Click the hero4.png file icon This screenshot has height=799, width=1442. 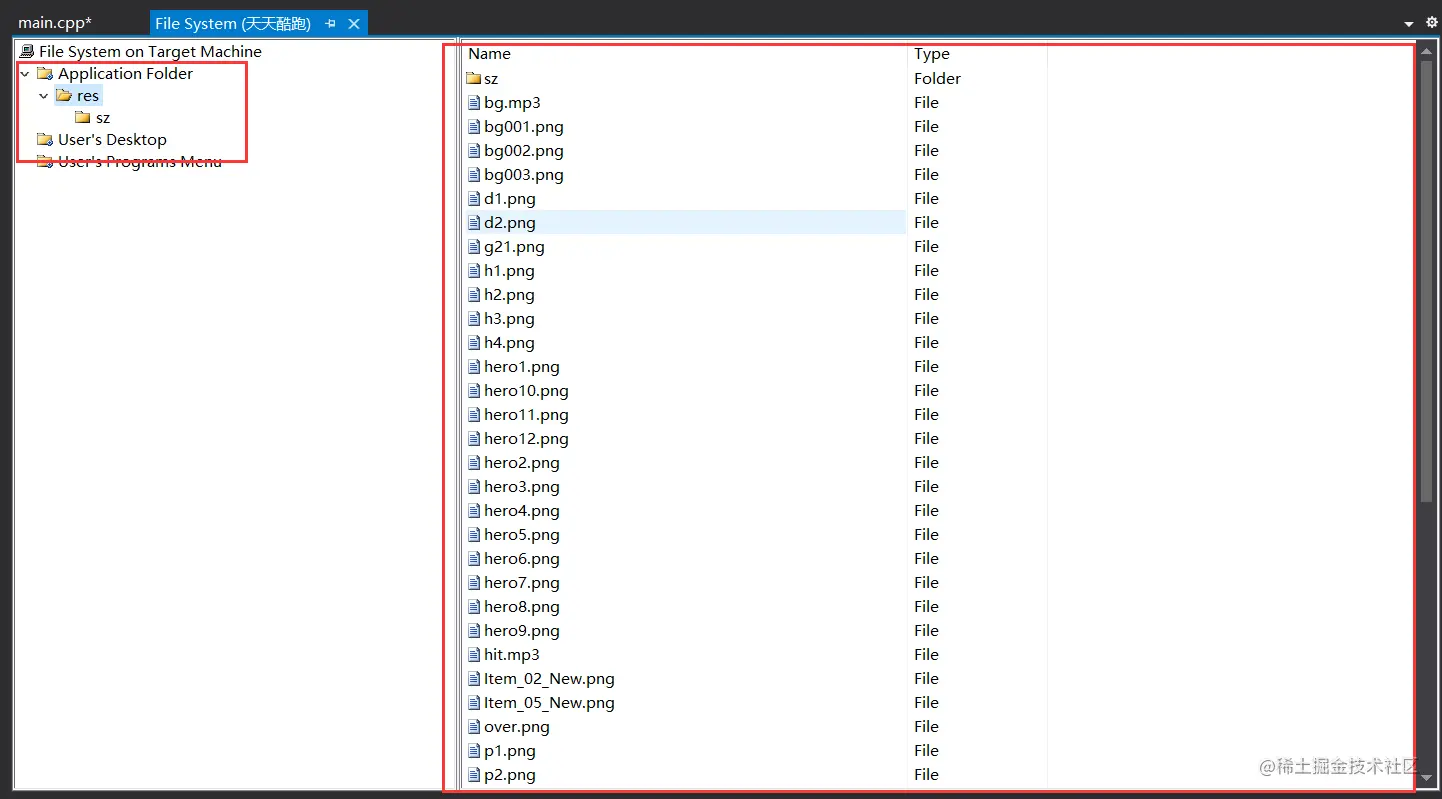coord(475,510)
